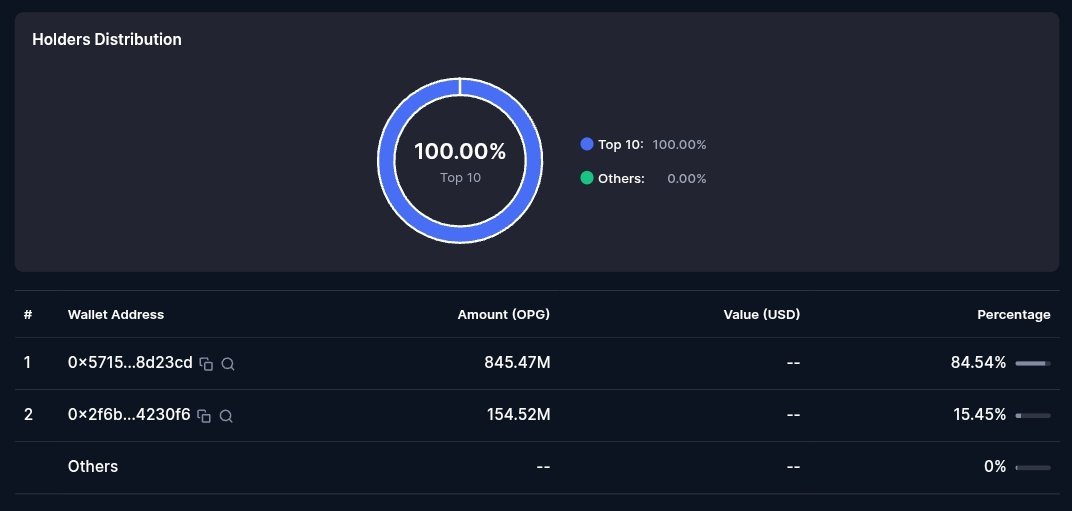The image size is (1072, 511).
Task: Copy wallet address 0x5715...8d23cd
Action: coord(206,364)
